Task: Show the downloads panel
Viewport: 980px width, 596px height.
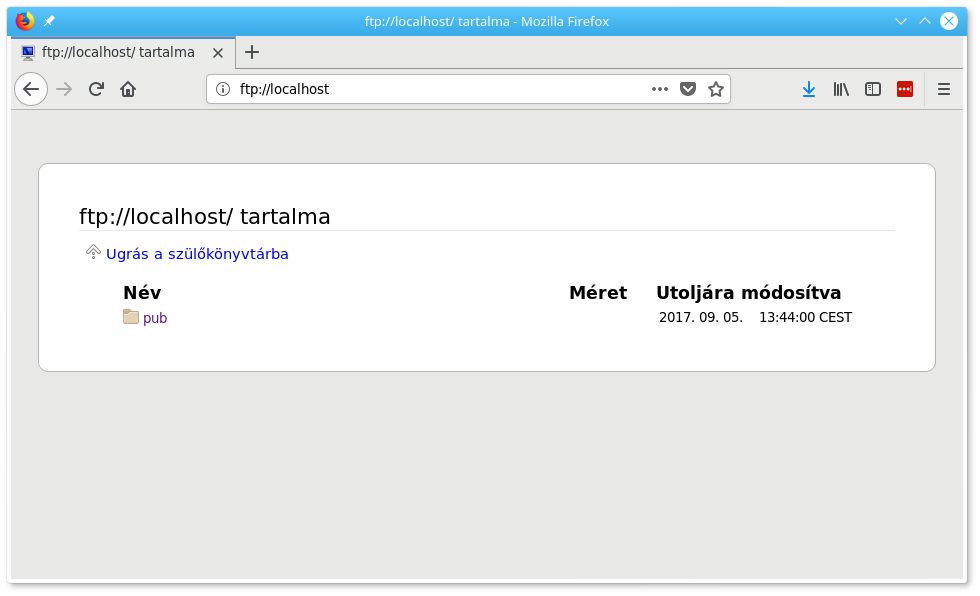Action: [x=809, y=89]
